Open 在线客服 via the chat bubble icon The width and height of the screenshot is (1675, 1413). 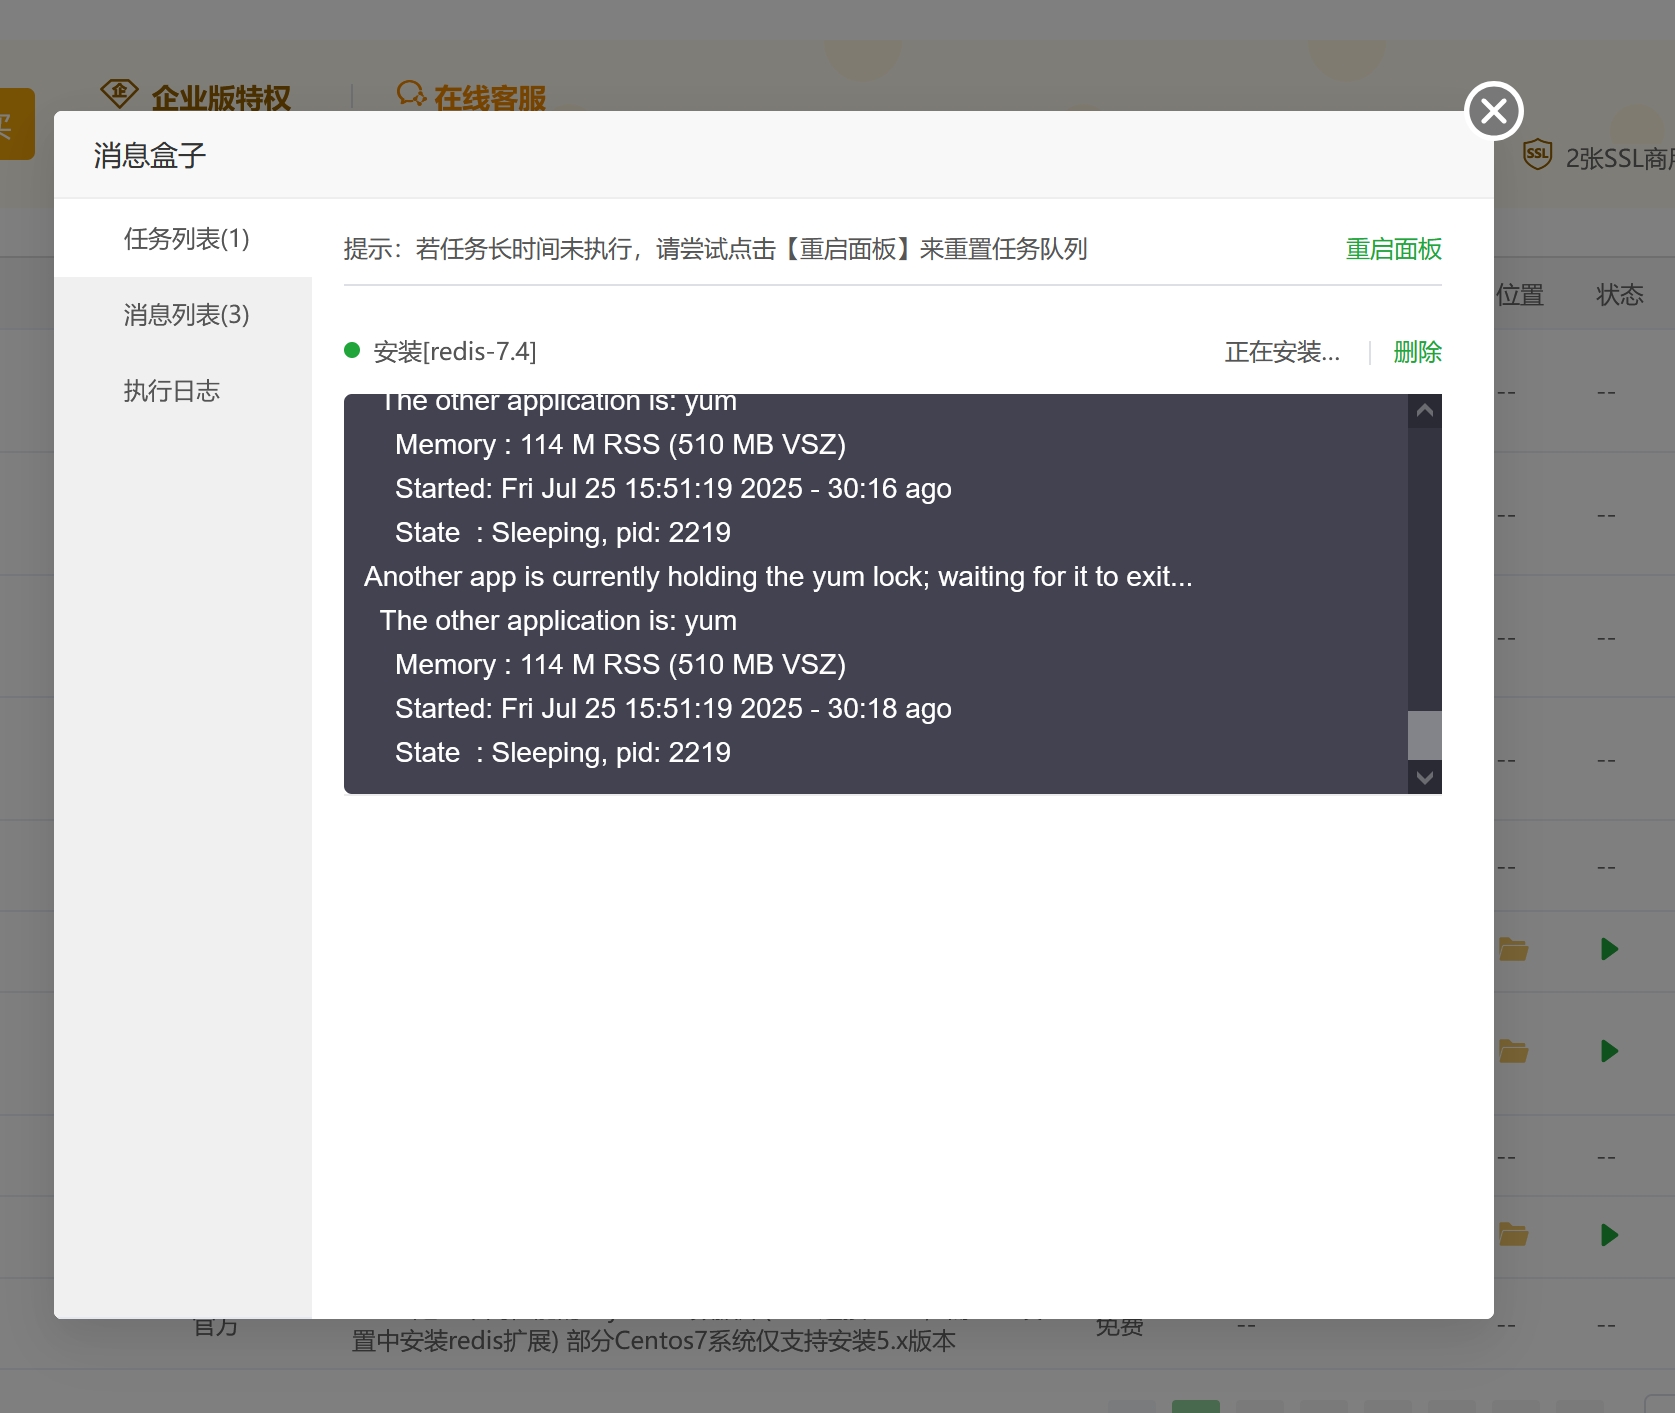coord(410,93)
